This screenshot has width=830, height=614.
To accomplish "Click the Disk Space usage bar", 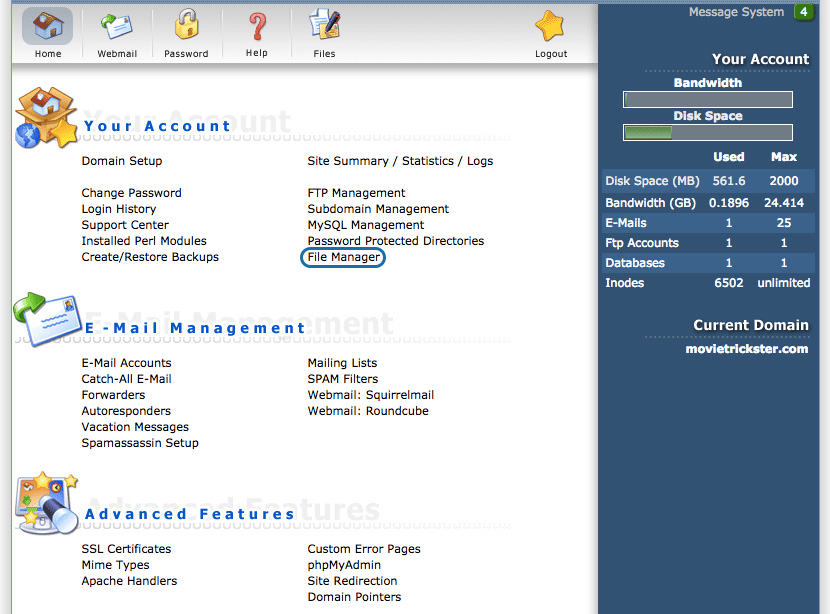I will (x=708, y=132).
